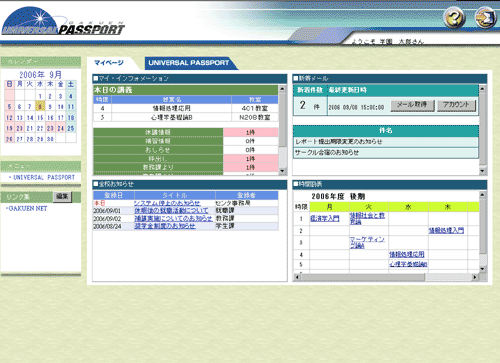The height and width of the screenshot is (363, 500).
Task: Click the 心理学基礎論B cell in today's lectures
Action: (x=171, y=117)
